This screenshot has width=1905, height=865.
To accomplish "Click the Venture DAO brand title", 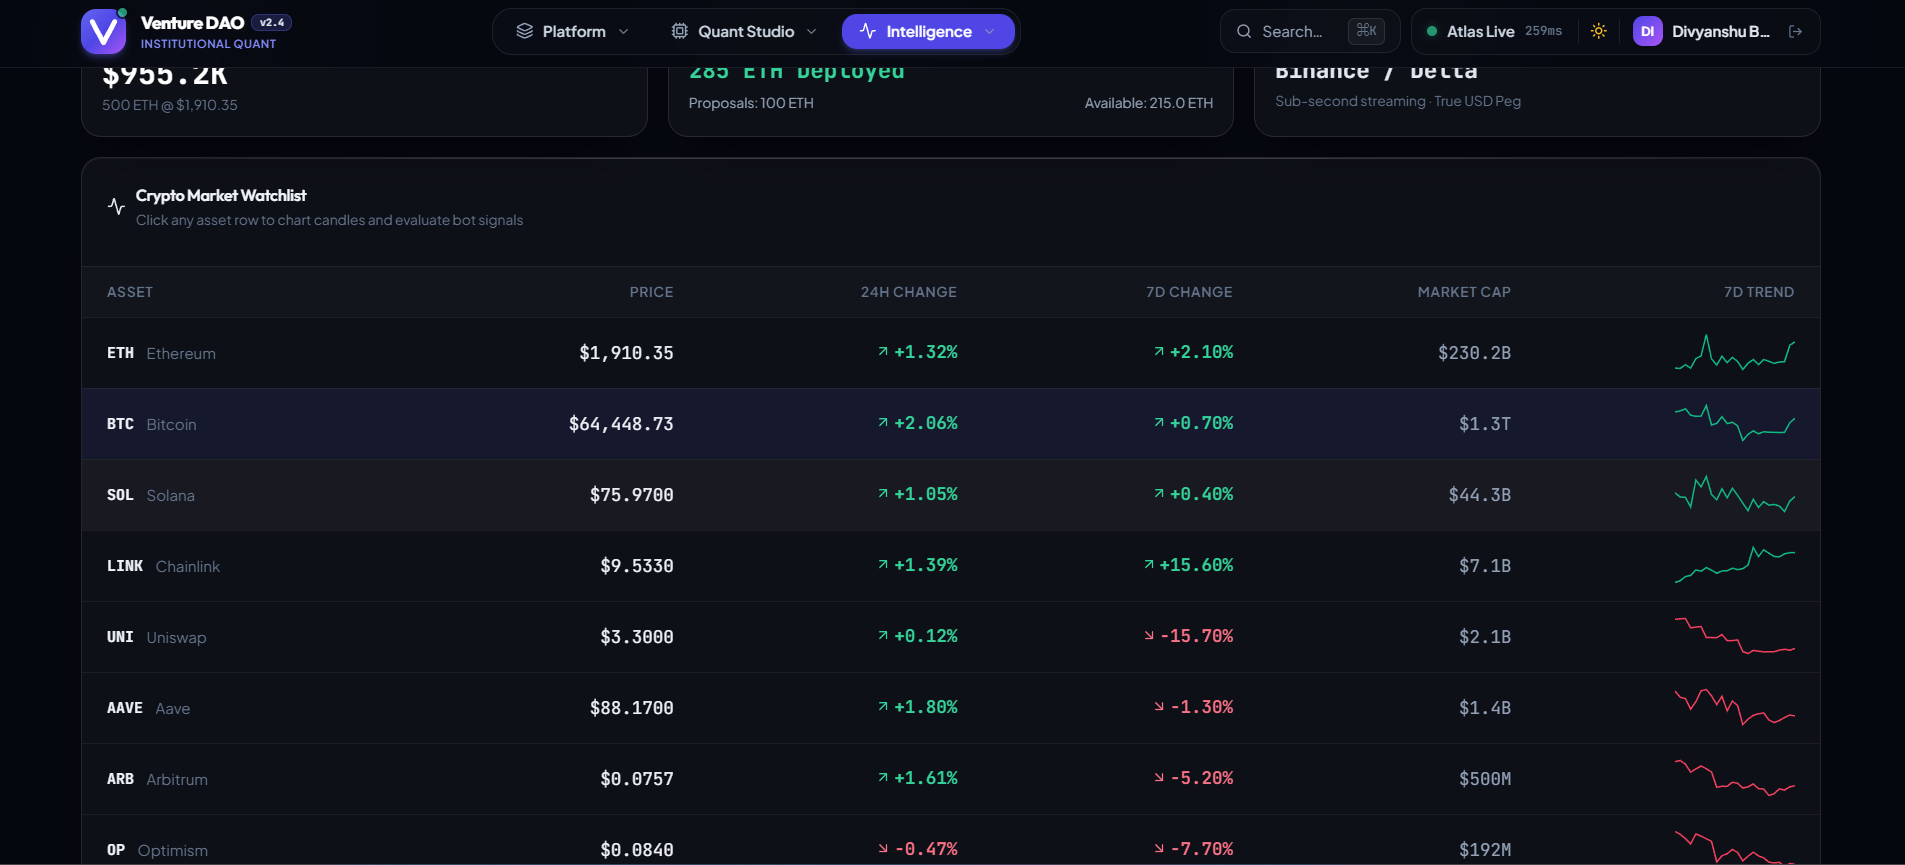I will [193, 22].
